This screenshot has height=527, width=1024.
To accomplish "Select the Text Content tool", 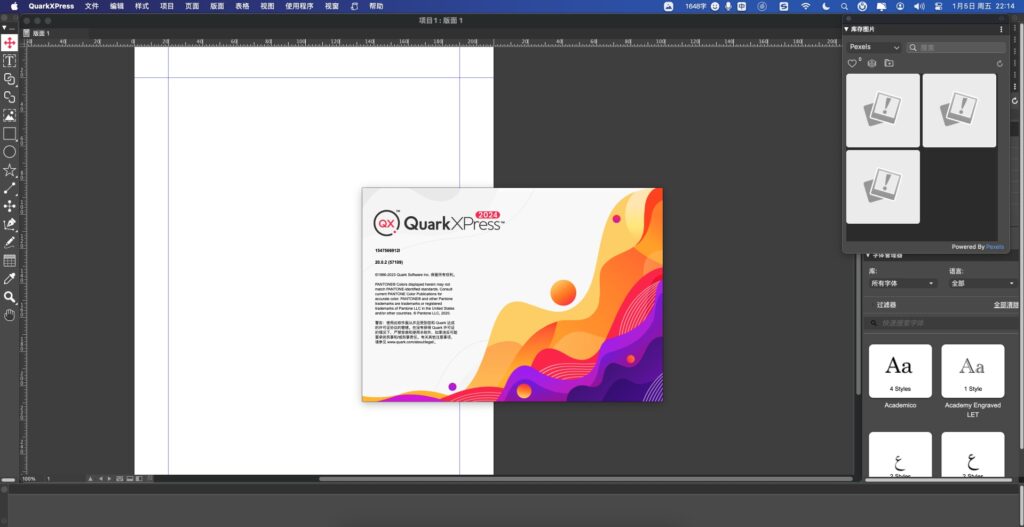I will pos(9,61).
